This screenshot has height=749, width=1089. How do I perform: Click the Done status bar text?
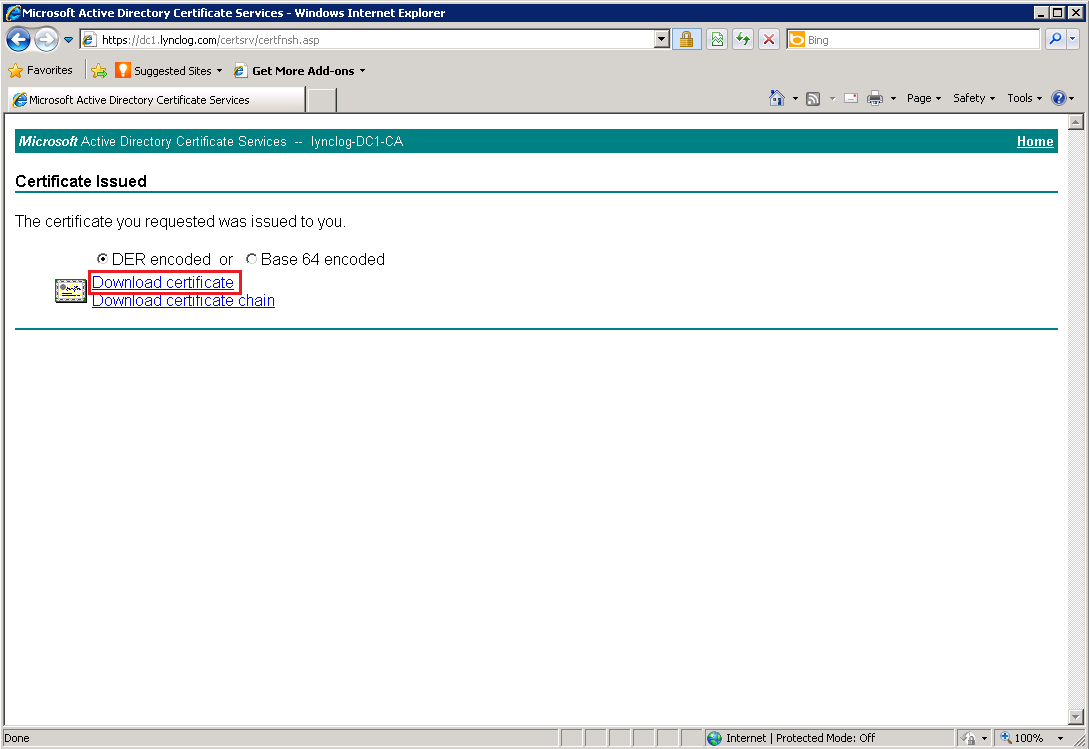pyautogui.click(x=17, y=738)
